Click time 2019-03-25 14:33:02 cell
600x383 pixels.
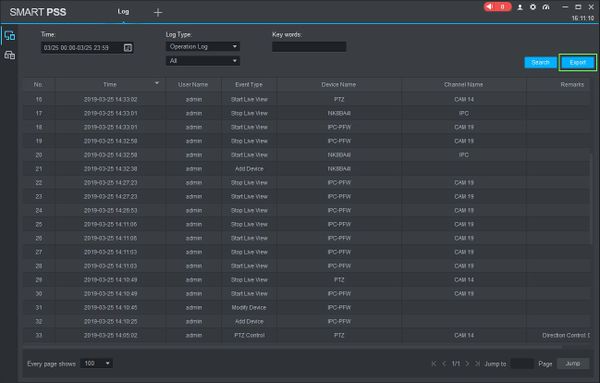click(x=111, y=99)
